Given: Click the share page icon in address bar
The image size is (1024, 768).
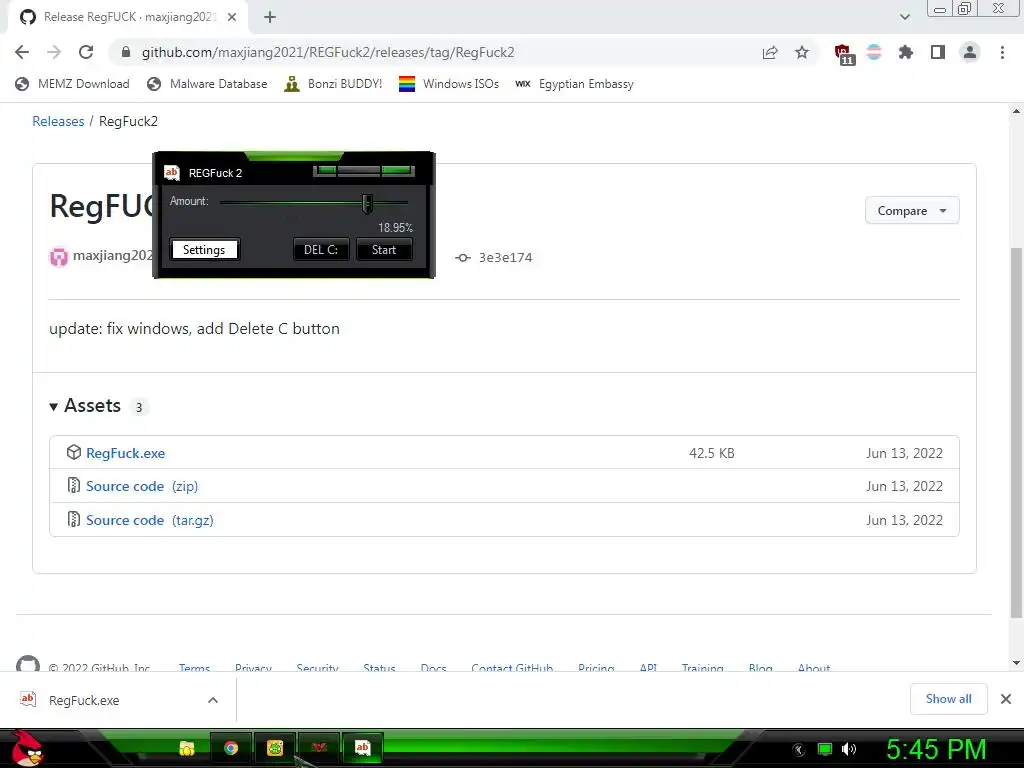Looking at the screenshot, I should 770,52.
